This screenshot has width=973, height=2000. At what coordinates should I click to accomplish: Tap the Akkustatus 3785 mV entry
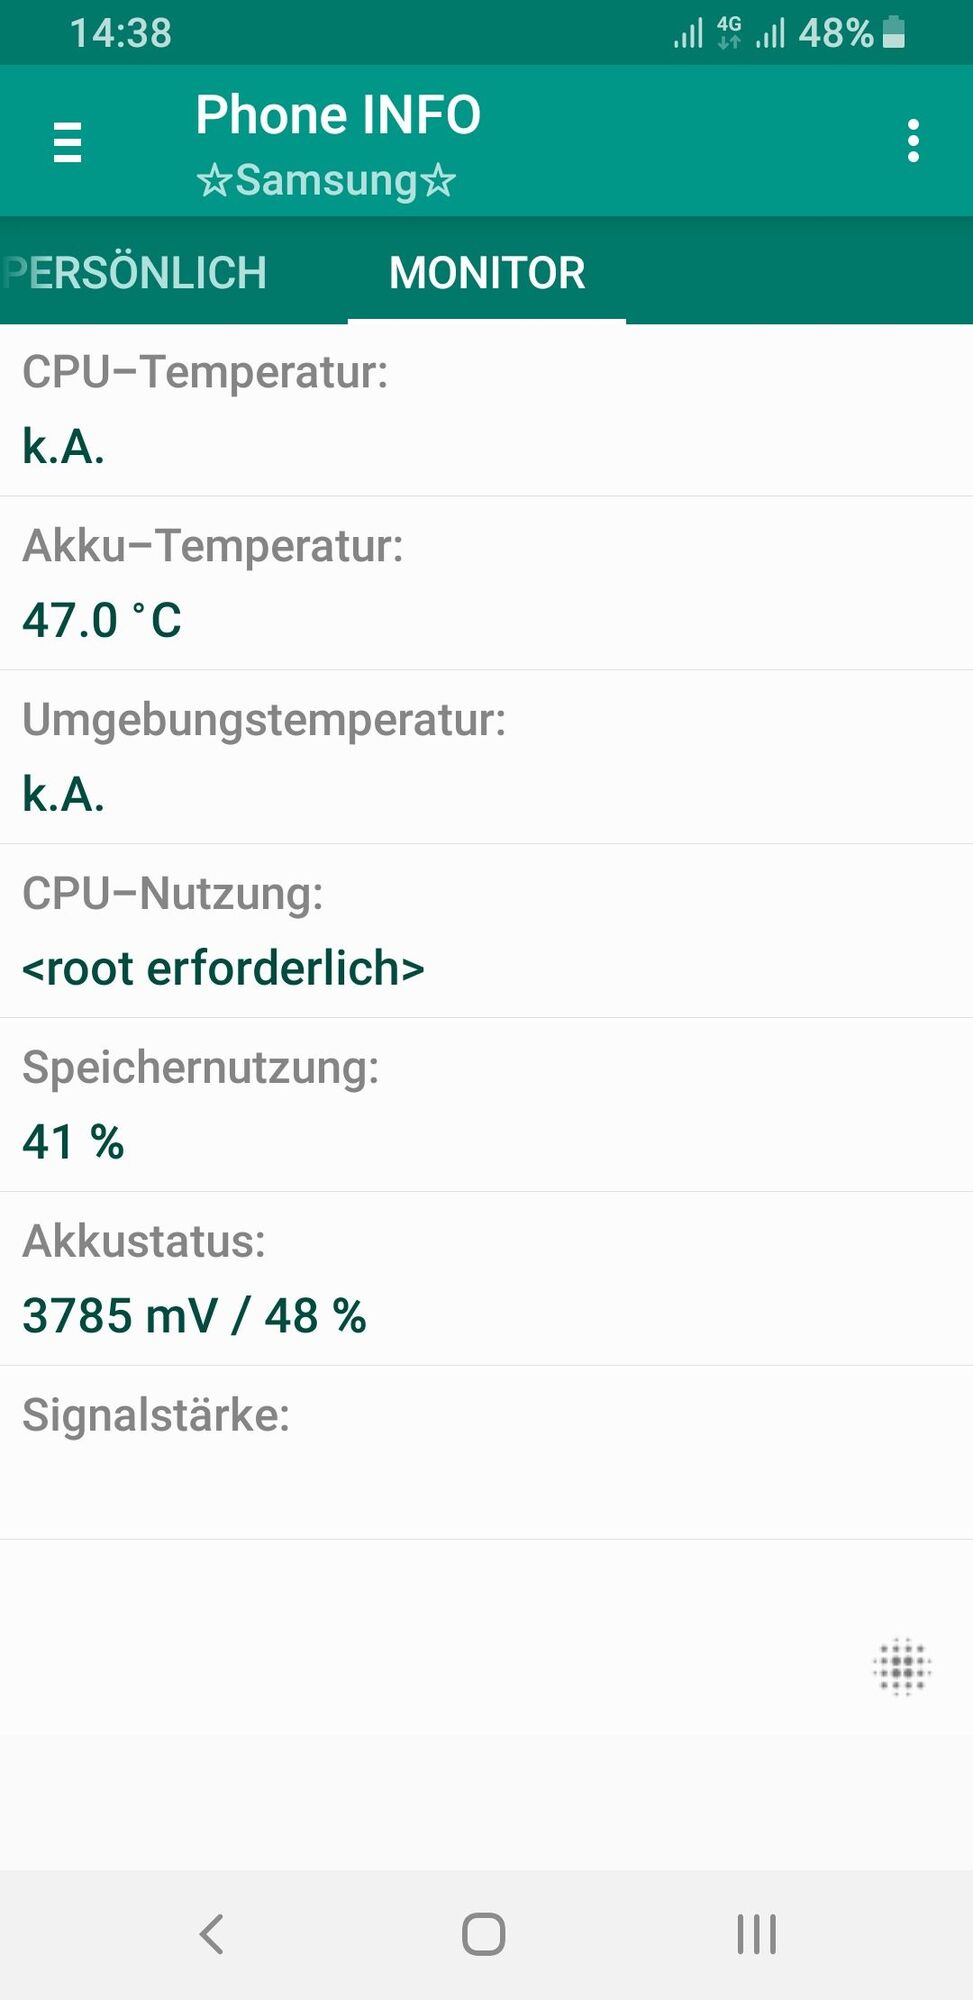point(486,1279)
